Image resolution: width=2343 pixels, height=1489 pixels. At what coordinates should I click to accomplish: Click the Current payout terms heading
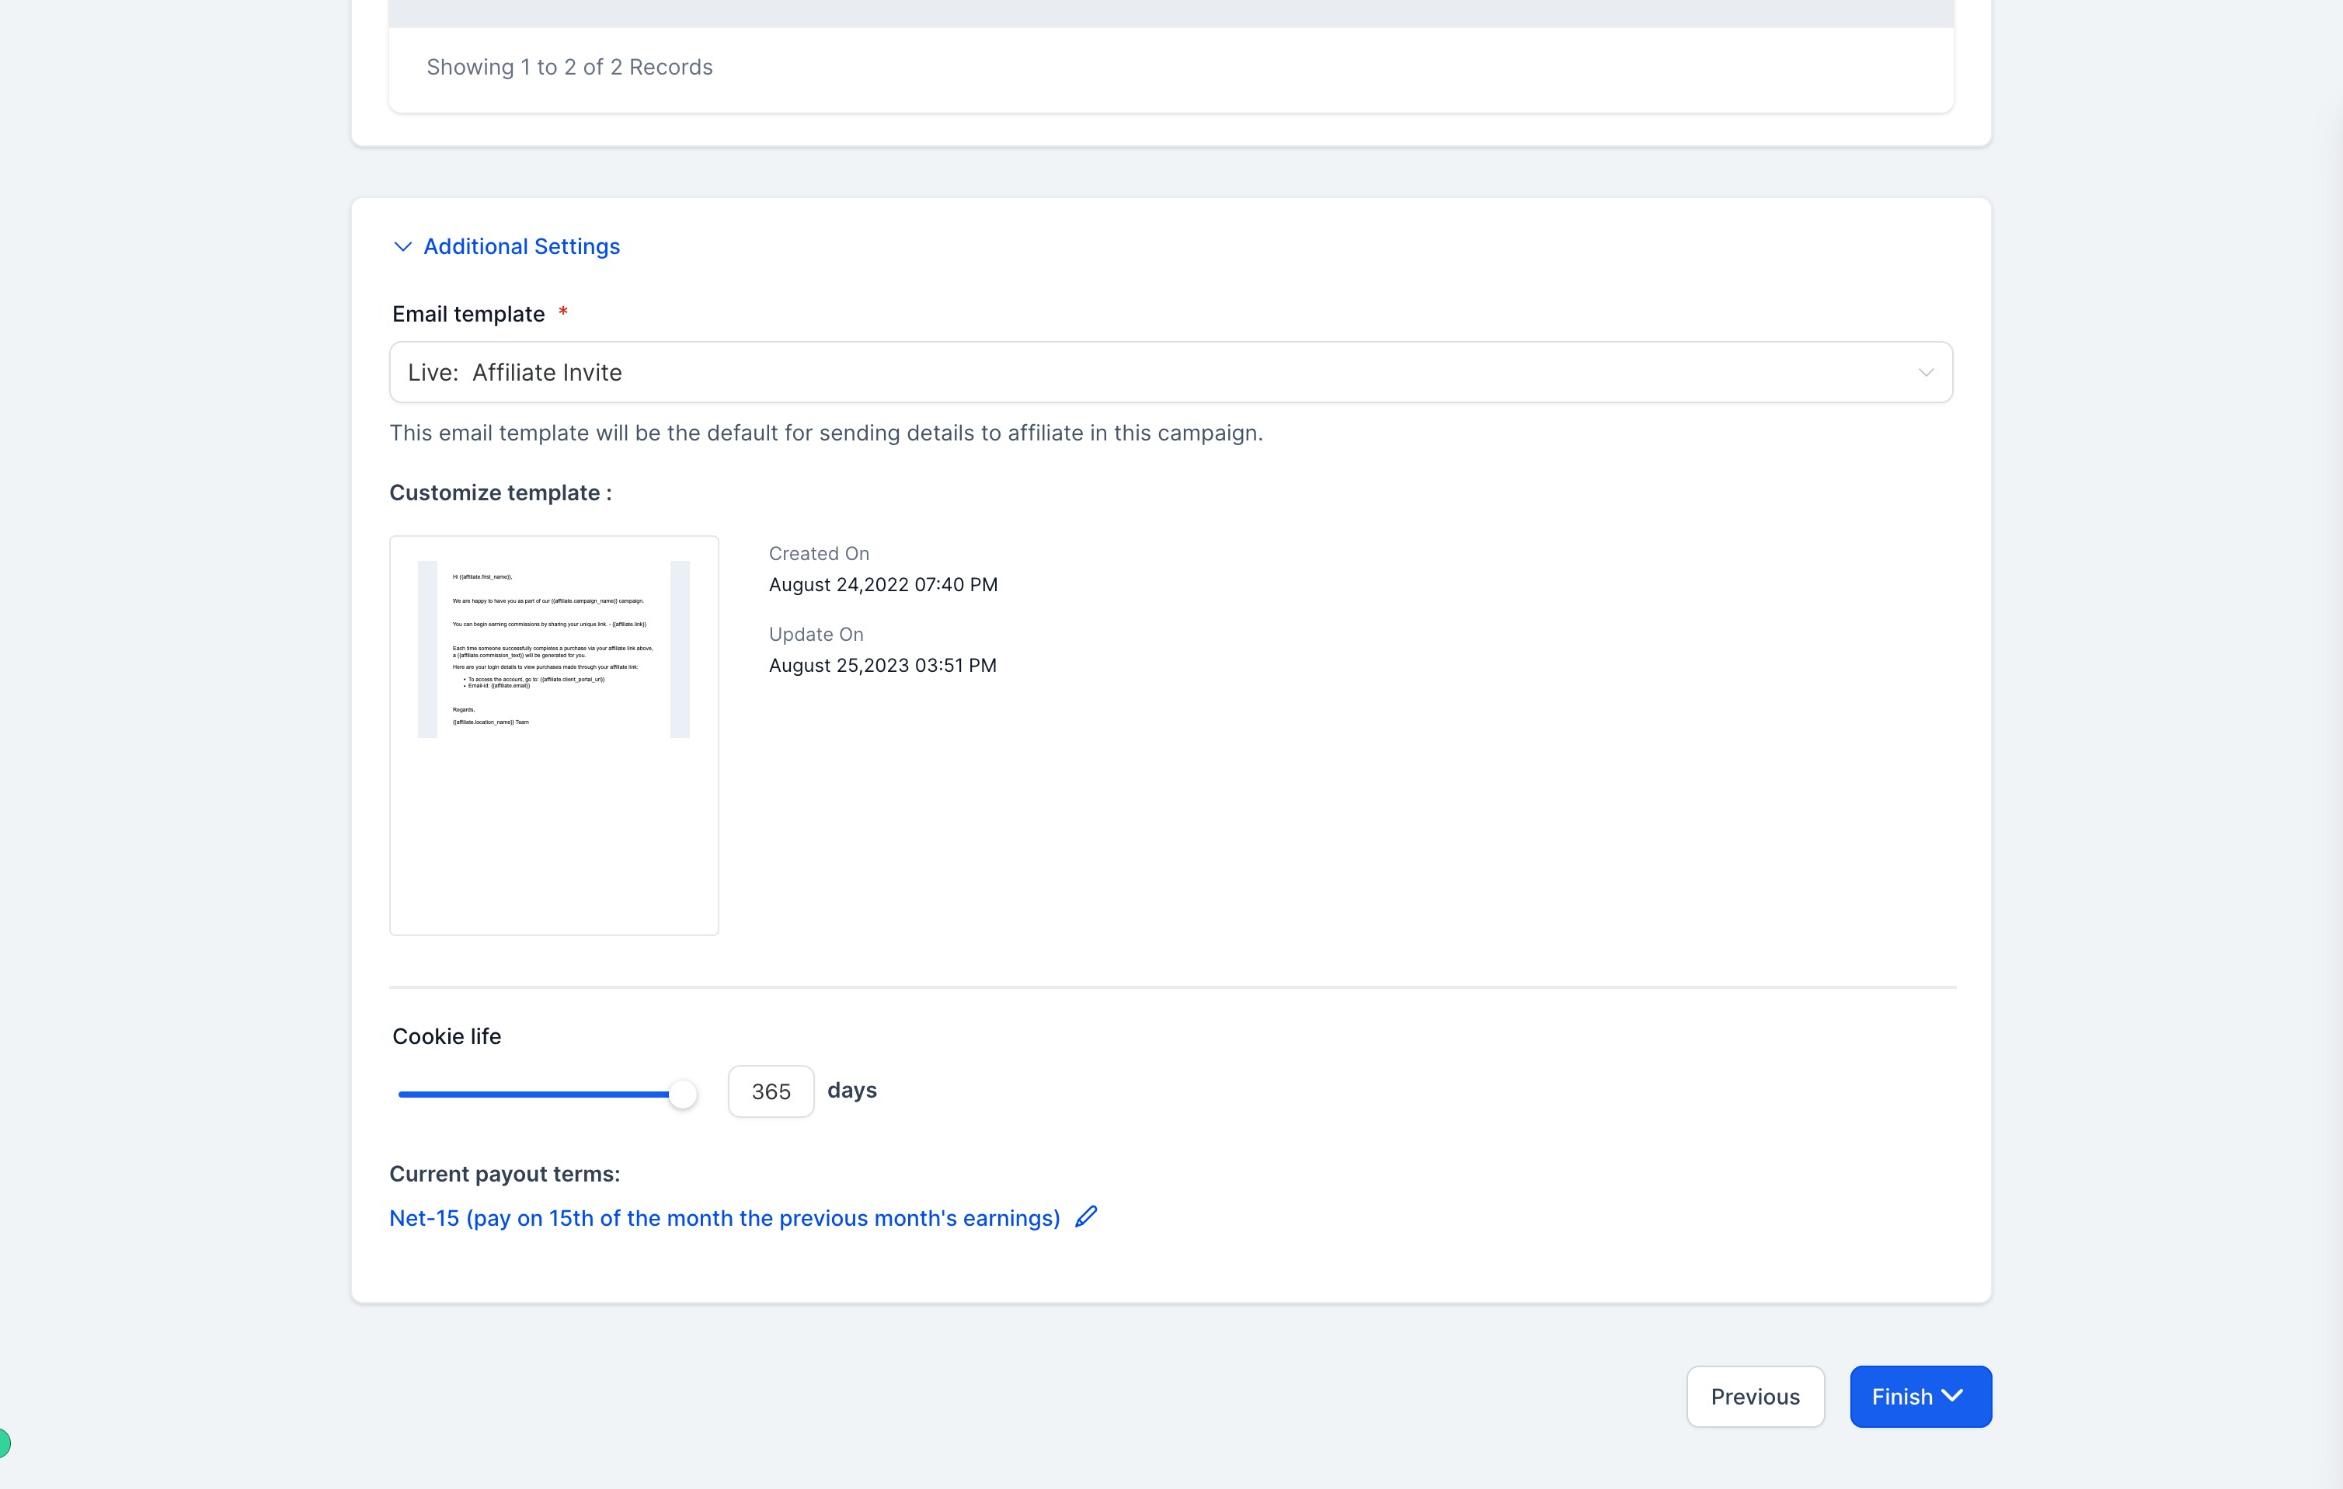(x=504, y=1174)
